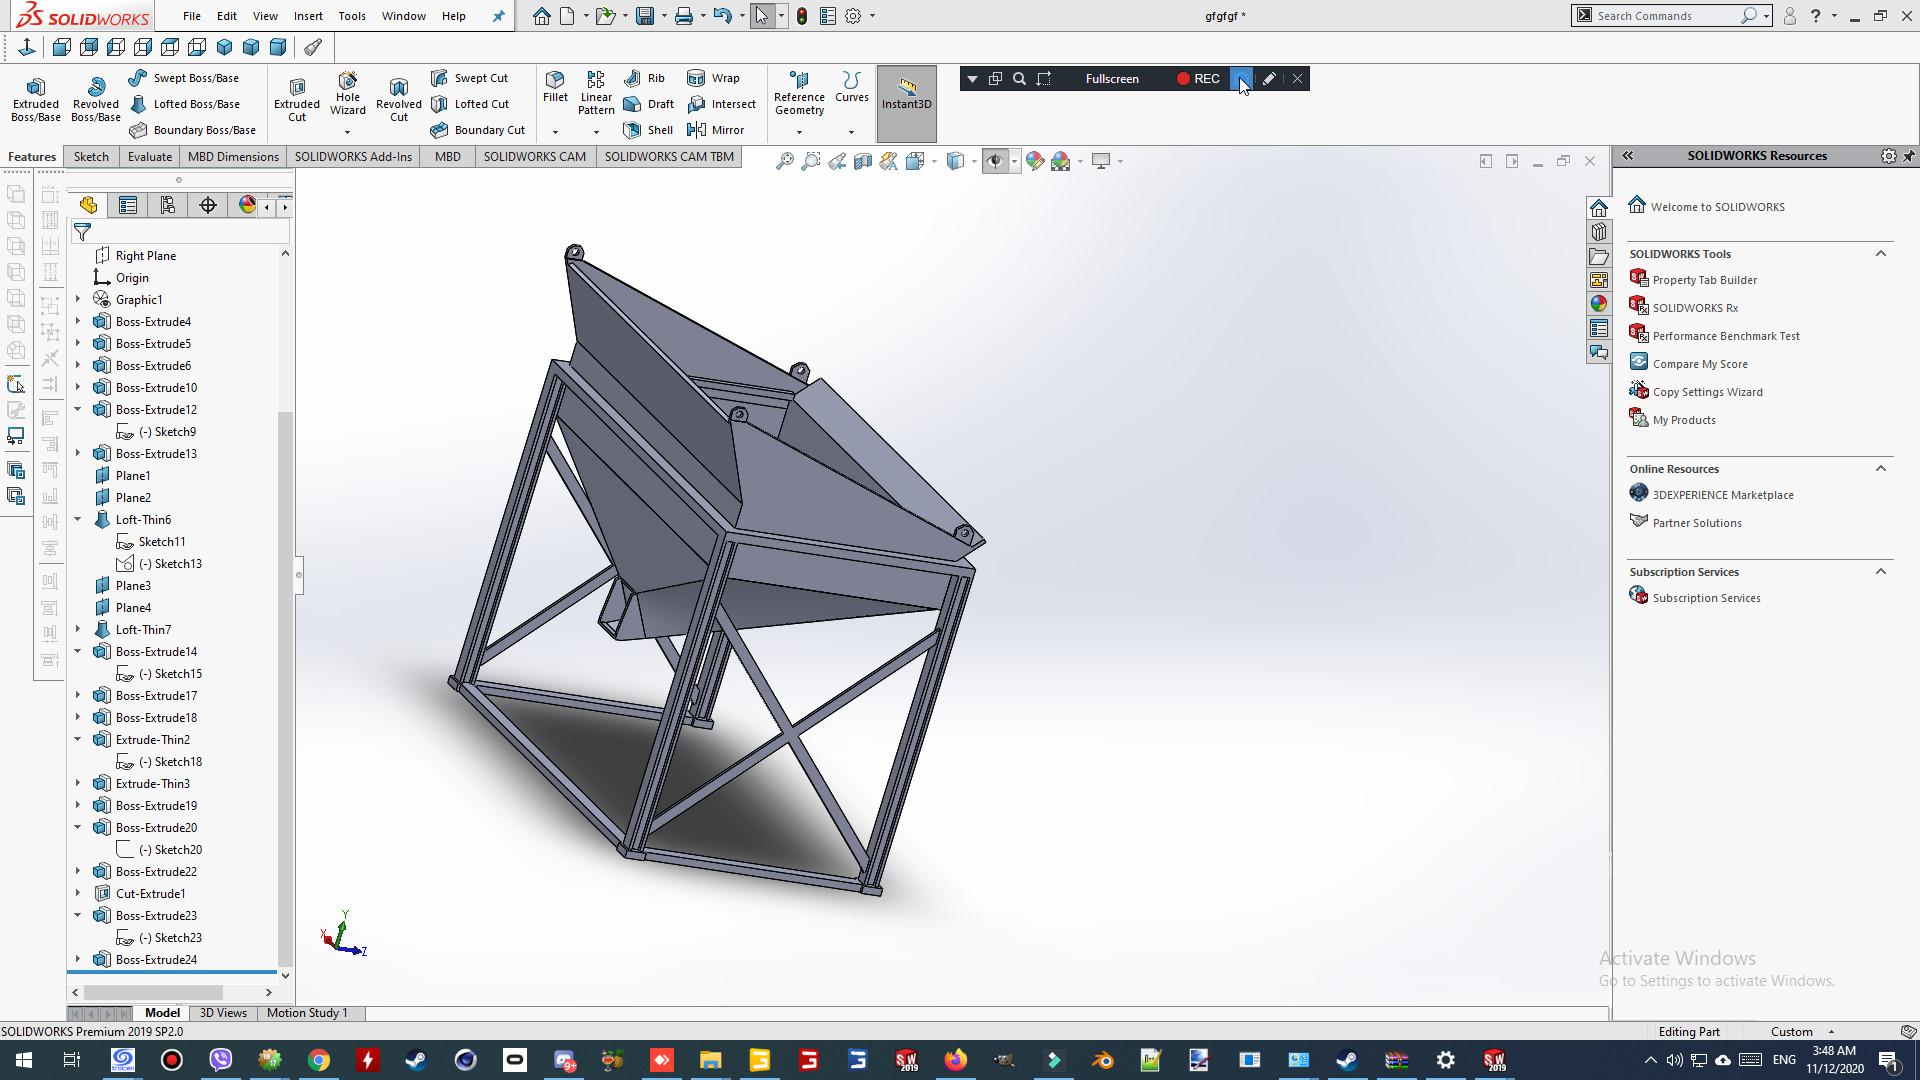Select the Shell feature tool
Viewport: 1920px width, 1080px height.
click(647, 130)
